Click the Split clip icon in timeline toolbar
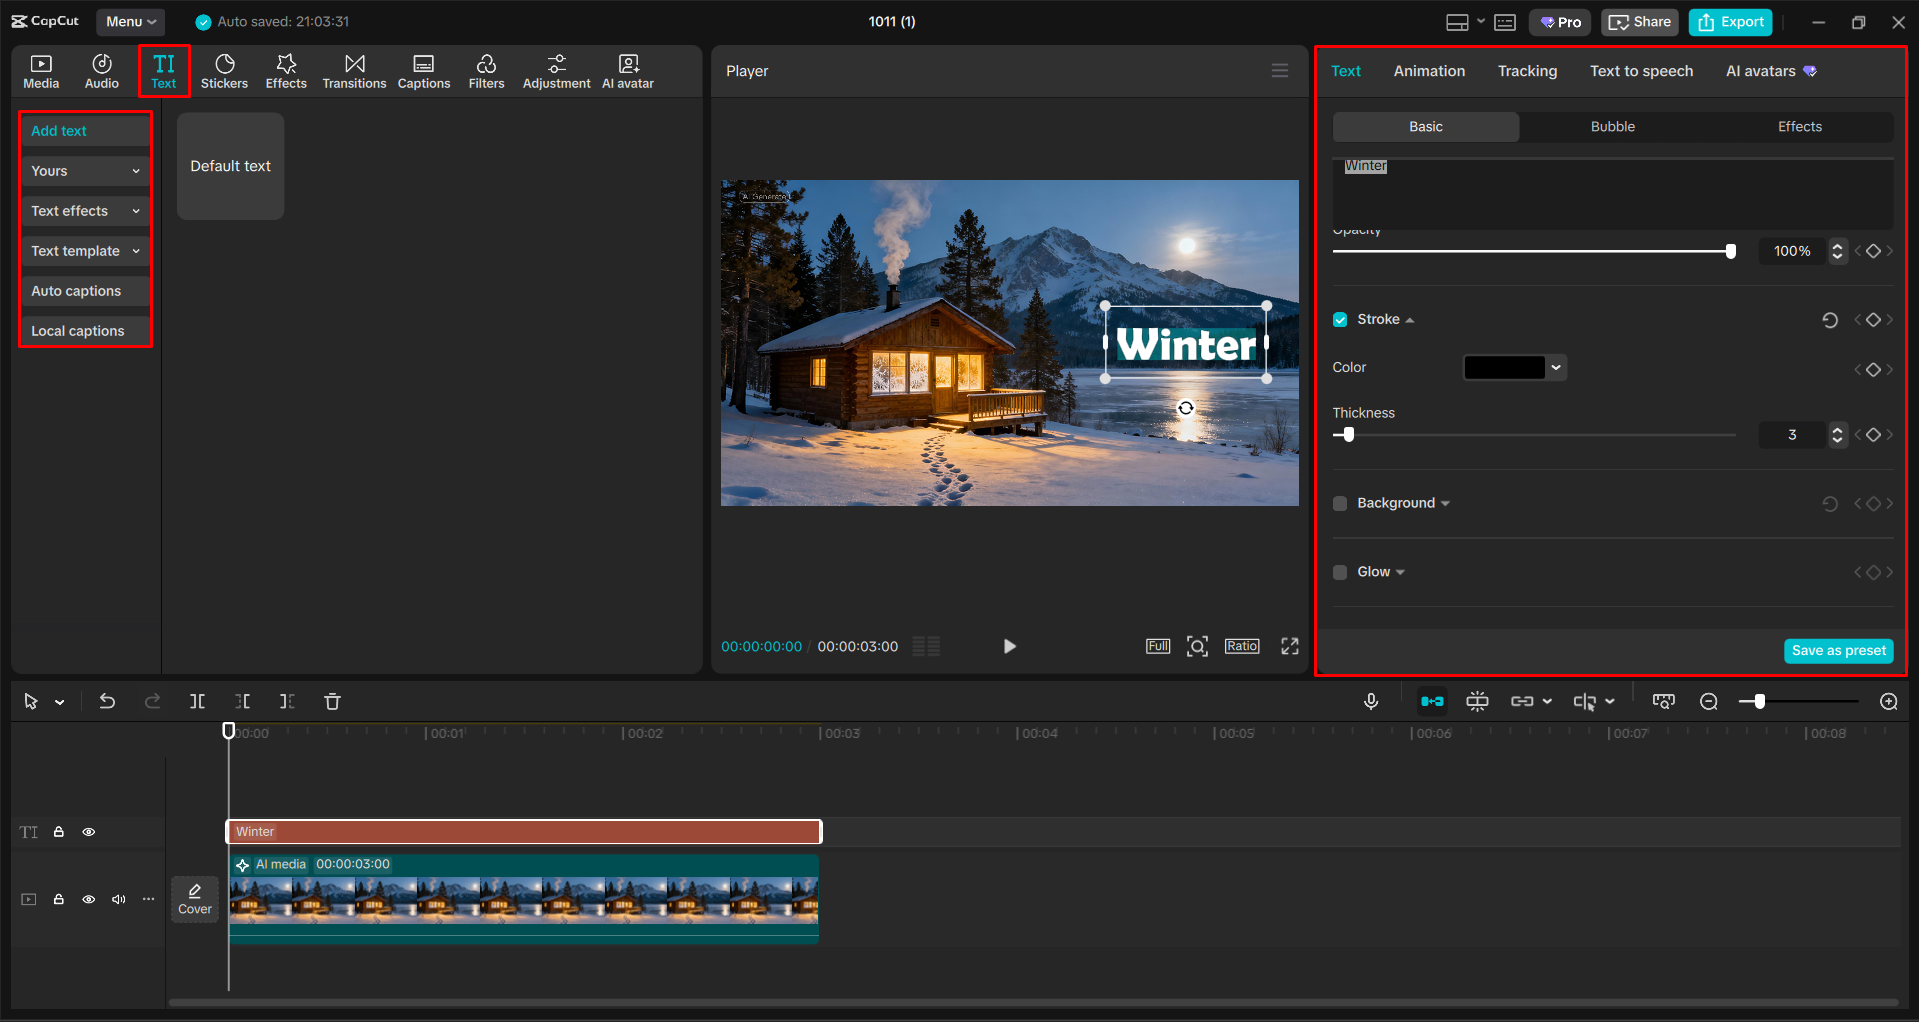Image resolution: width=1919 pixels, height=1022 pixels. coord(197,701)
